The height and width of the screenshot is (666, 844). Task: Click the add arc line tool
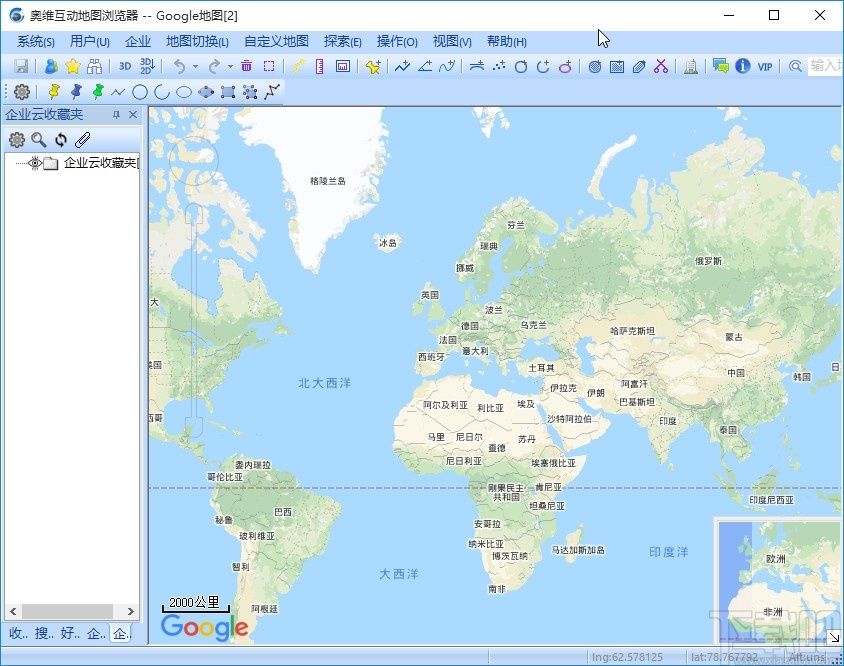point(476,66)
